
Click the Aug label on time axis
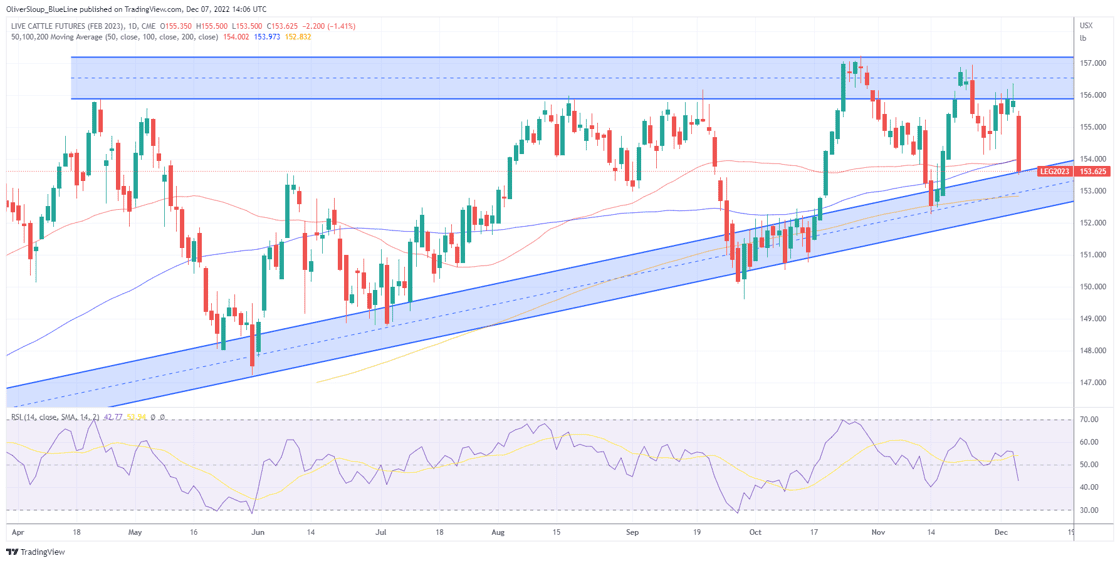[499, 533]
